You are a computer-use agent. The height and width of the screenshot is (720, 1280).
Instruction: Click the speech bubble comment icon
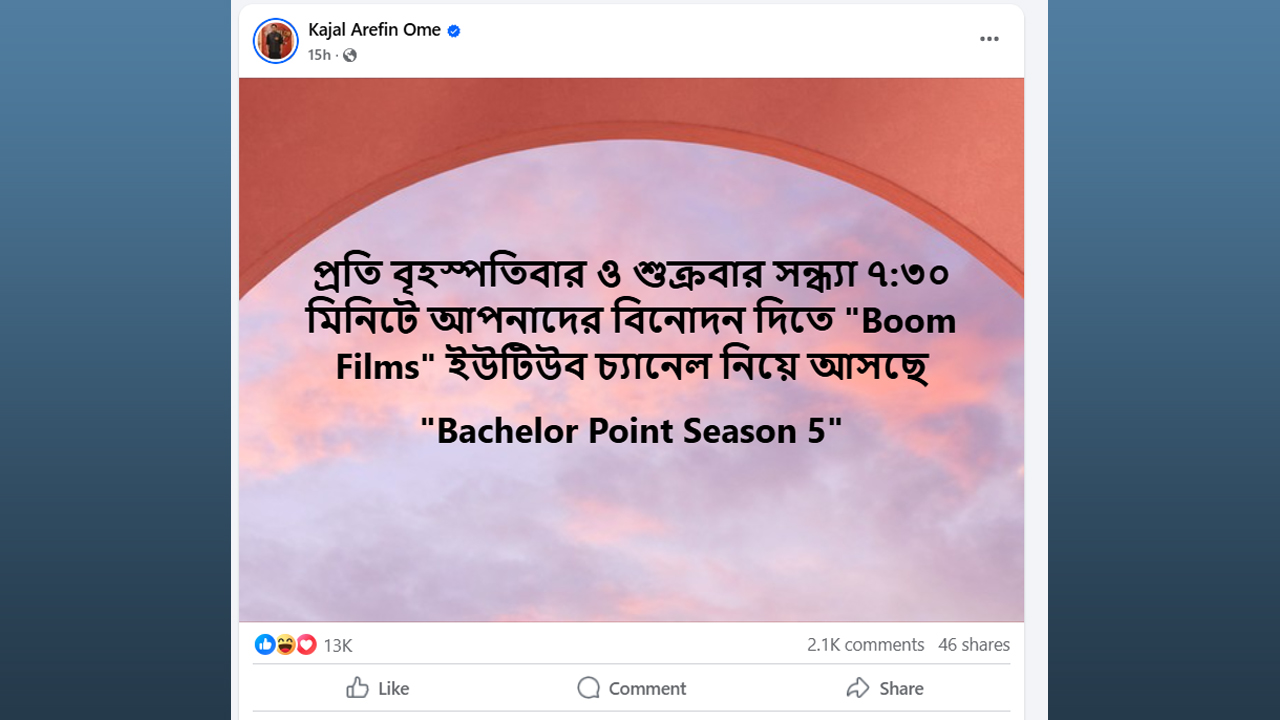(x=588, y=688)
